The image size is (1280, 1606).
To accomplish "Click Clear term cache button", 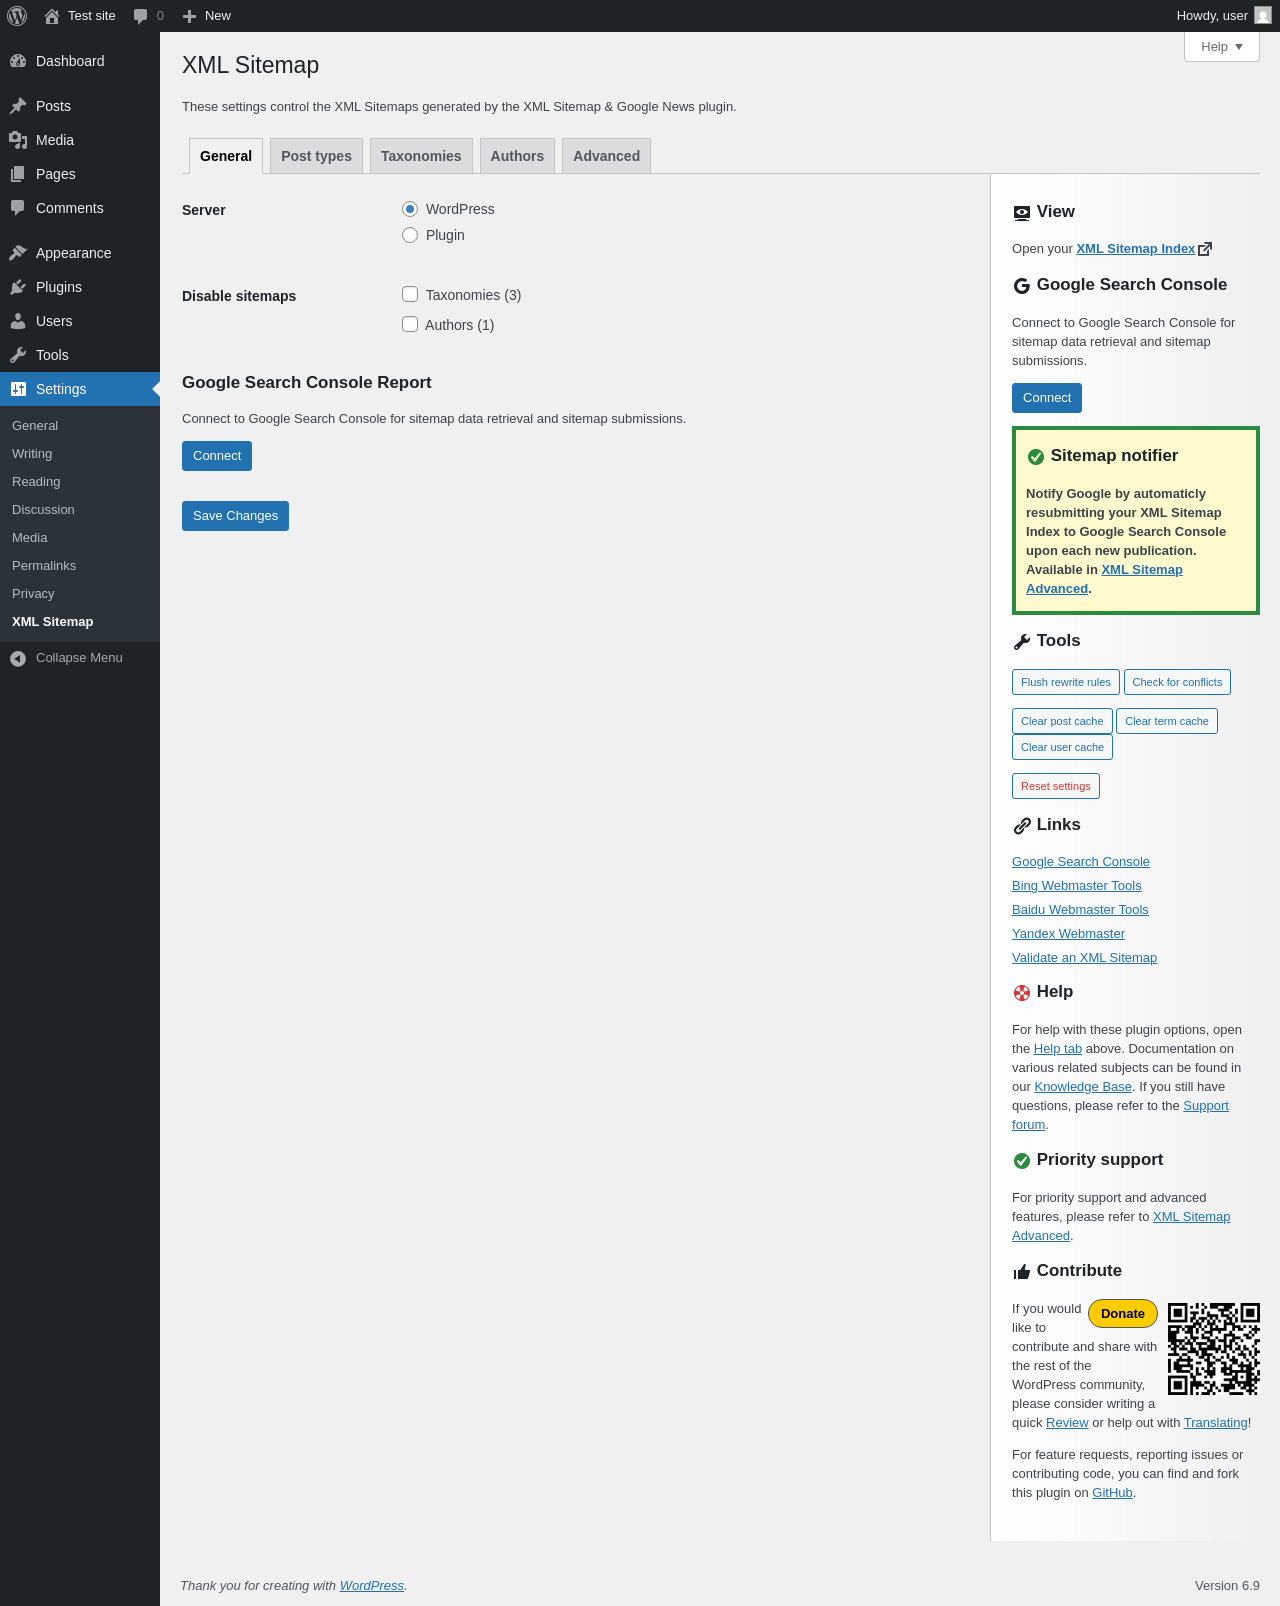I will click(1167, 721).
